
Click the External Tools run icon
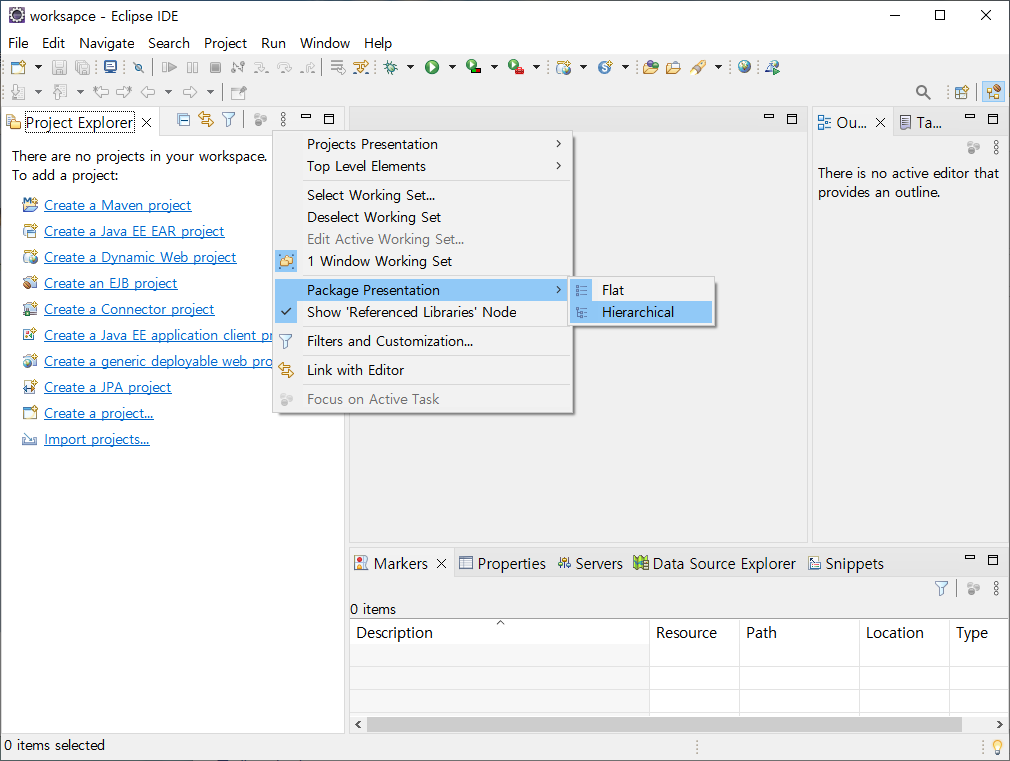pyautogui.click(x=516, y=67)
